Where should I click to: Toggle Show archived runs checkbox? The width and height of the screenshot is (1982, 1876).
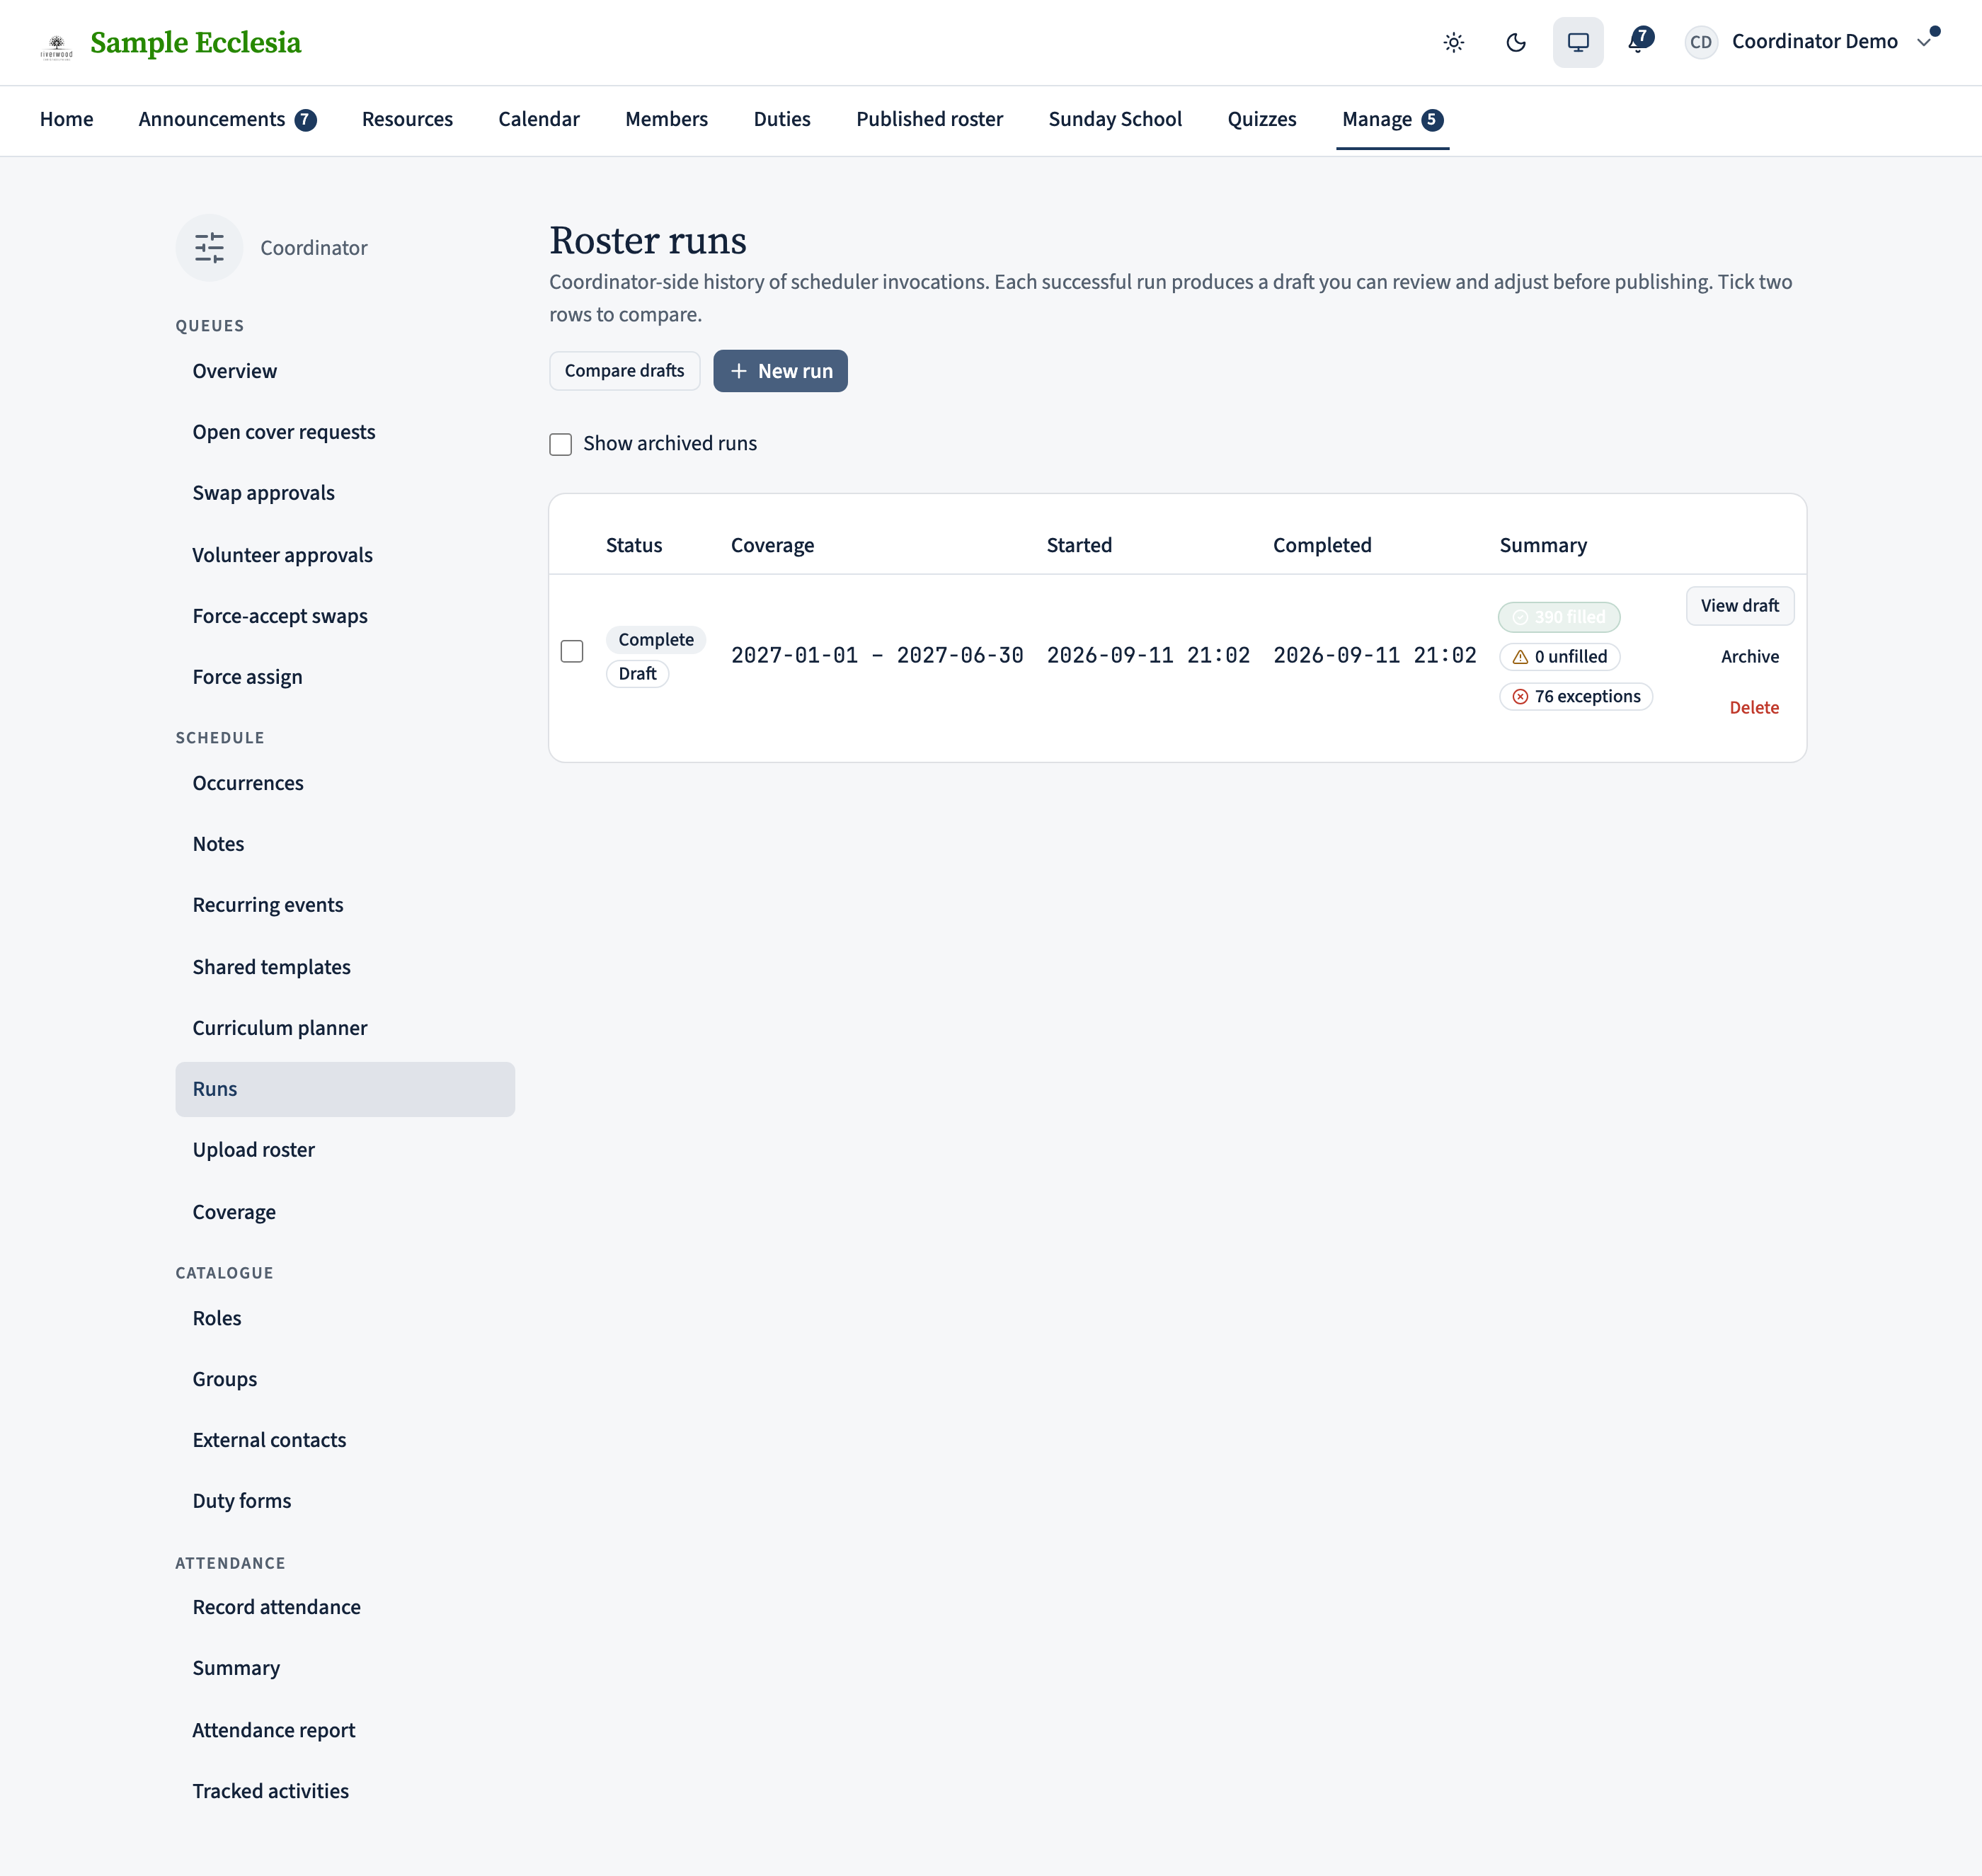click(561, 444)
